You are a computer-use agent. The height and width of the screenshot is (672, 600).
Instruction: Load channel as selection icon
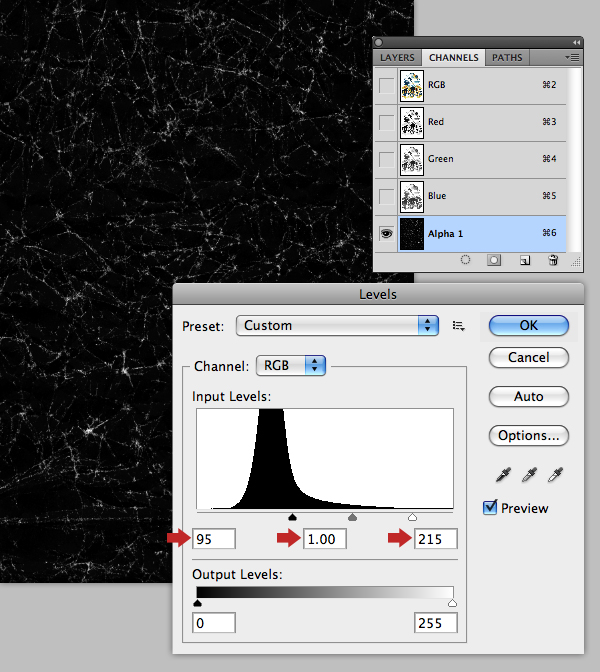click(x=465, y=260)
